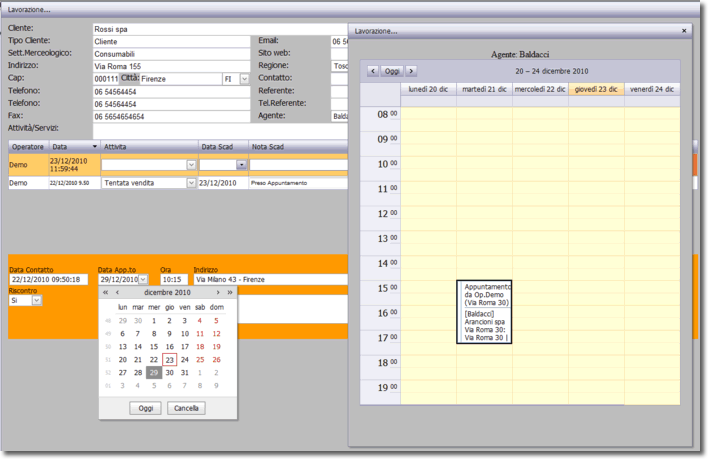Select day 30 in dicembre calendar
Screen dimensions: 708x459
click(169, 372)
